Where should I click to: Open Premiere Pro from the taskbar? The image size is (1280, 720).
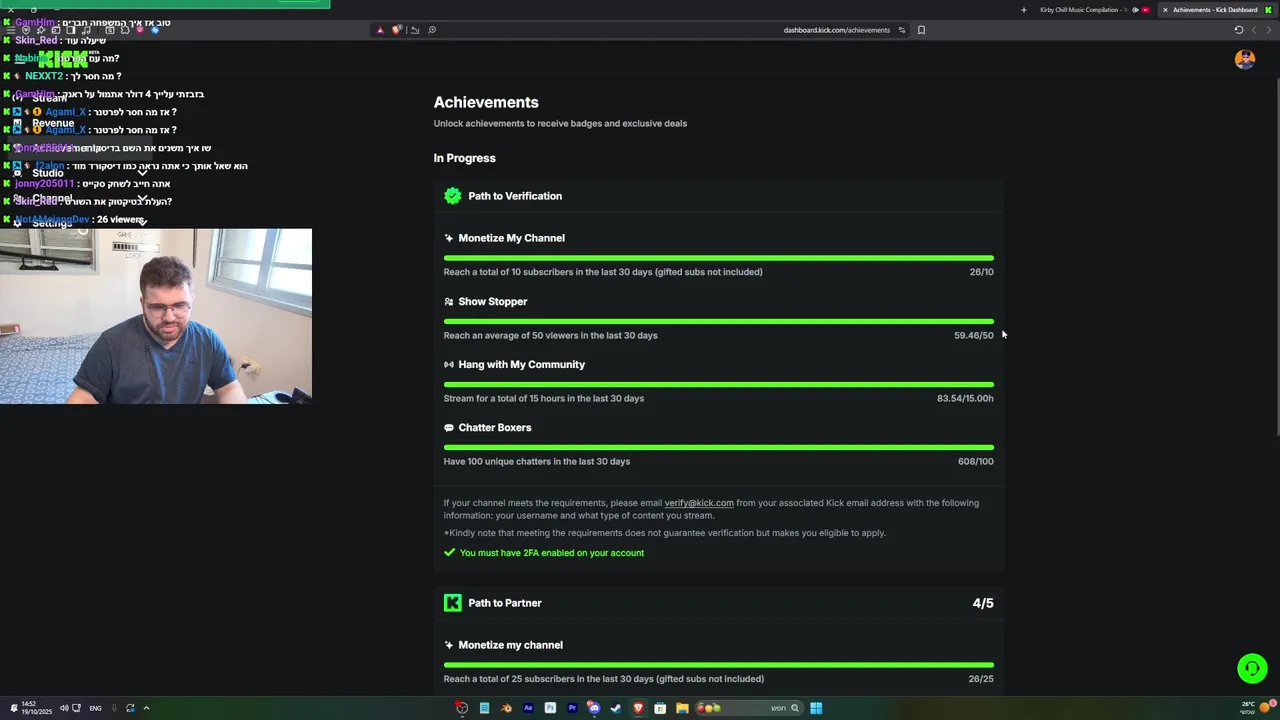(x=572, y=708)
